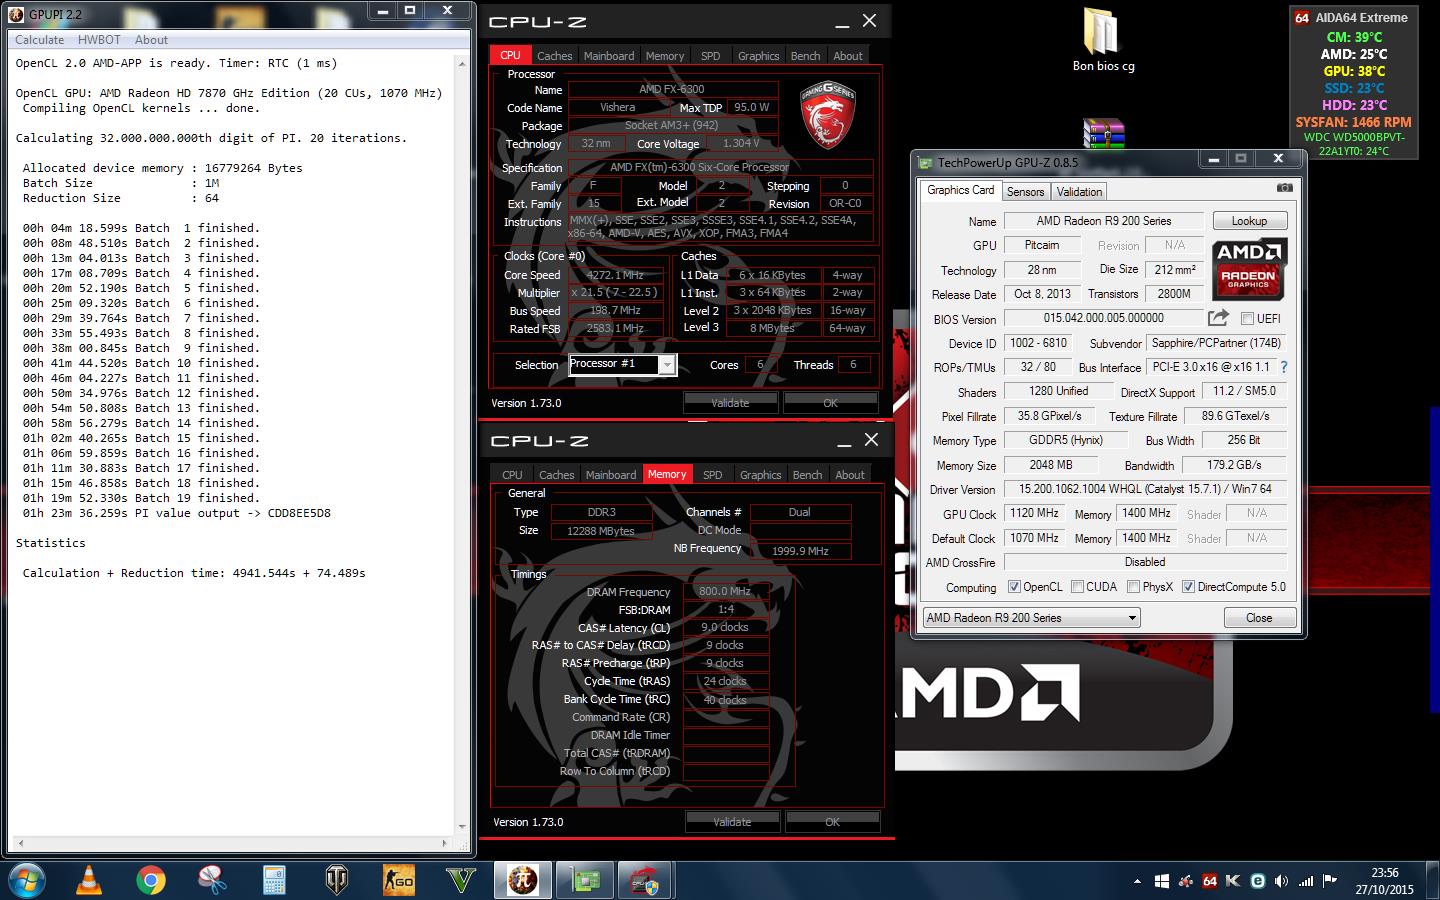Viewport: 1440px width, 900px height.
Task: Open the HWBOT menu in GPUPI
Action: point(99,40)
